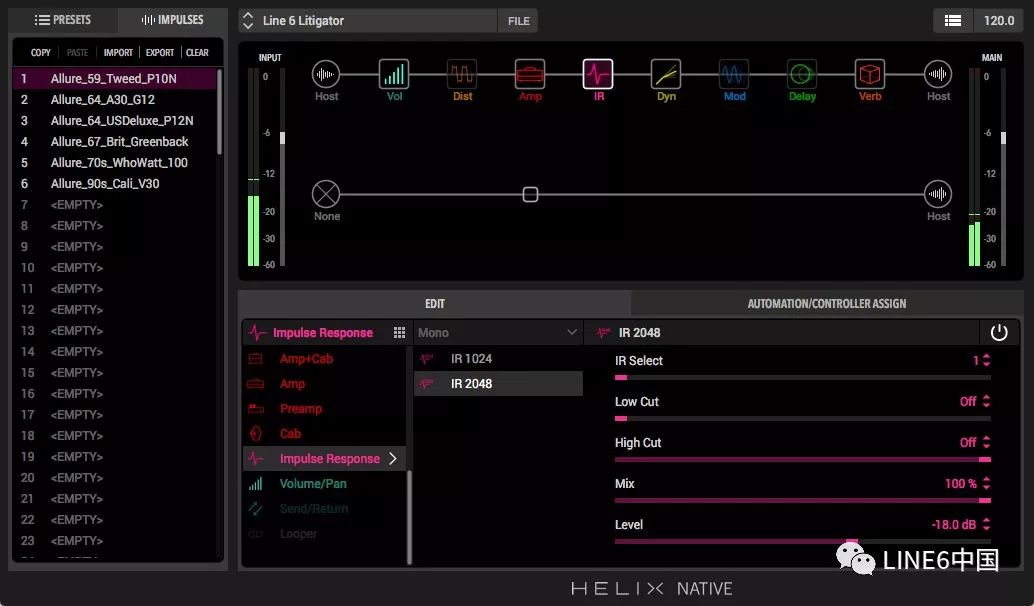
Task: Select the Dist block in signal chain
Action: (462, 75)
